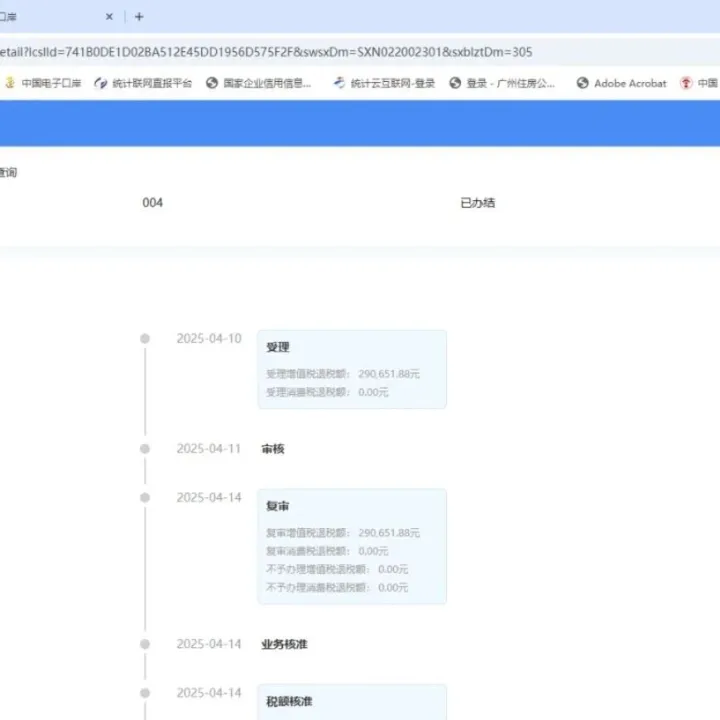Open the 统计云互联网-登录 bookmark

click(384, 83)
